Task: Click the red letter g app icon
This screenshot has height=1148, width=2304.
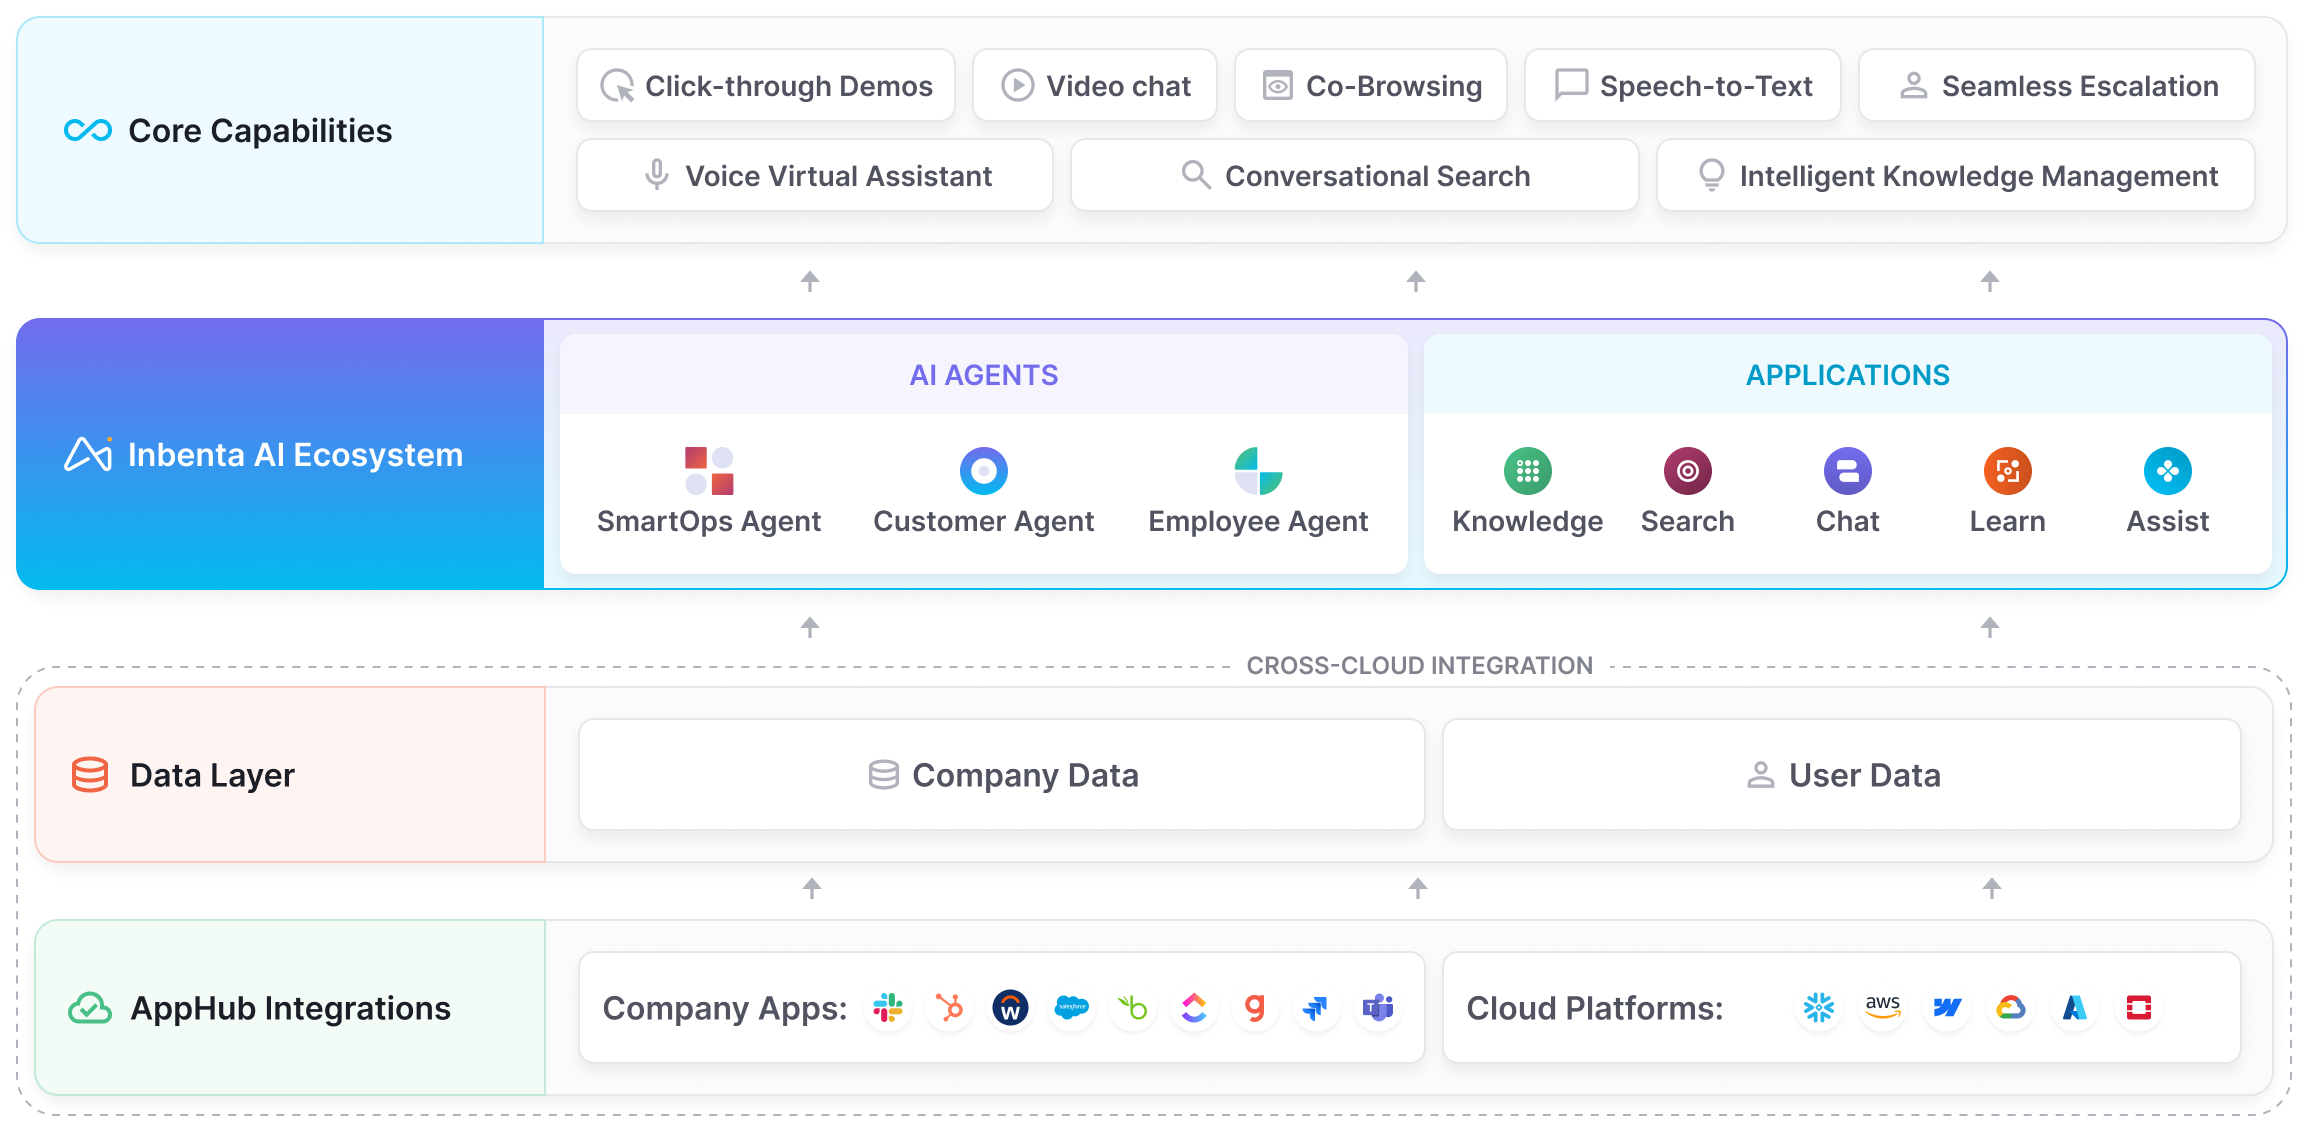Action: click(1255, 1008)
